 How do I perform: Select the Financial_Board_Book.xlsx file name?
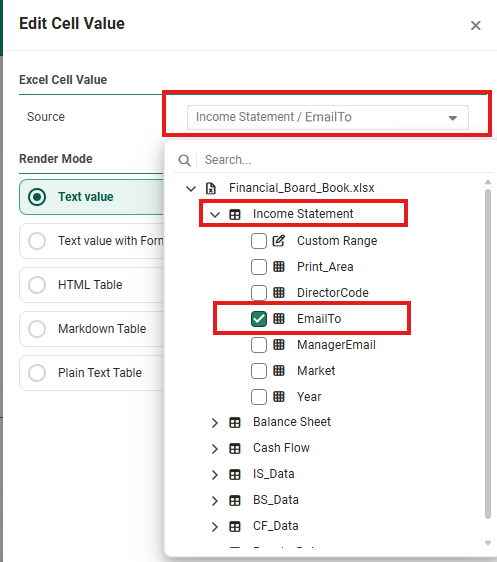[x=301, y=188]
